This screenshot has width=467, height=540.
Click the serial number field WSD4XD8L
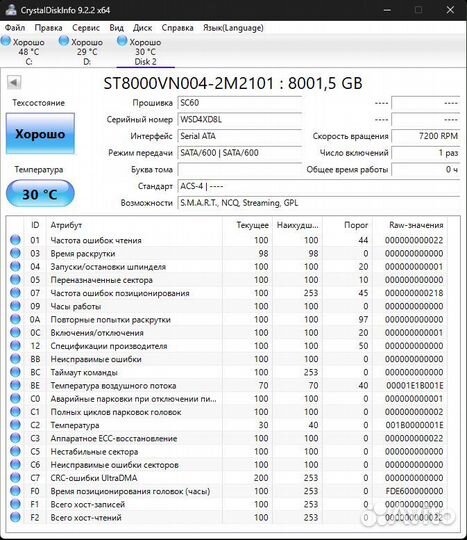[x=240, y=120]
